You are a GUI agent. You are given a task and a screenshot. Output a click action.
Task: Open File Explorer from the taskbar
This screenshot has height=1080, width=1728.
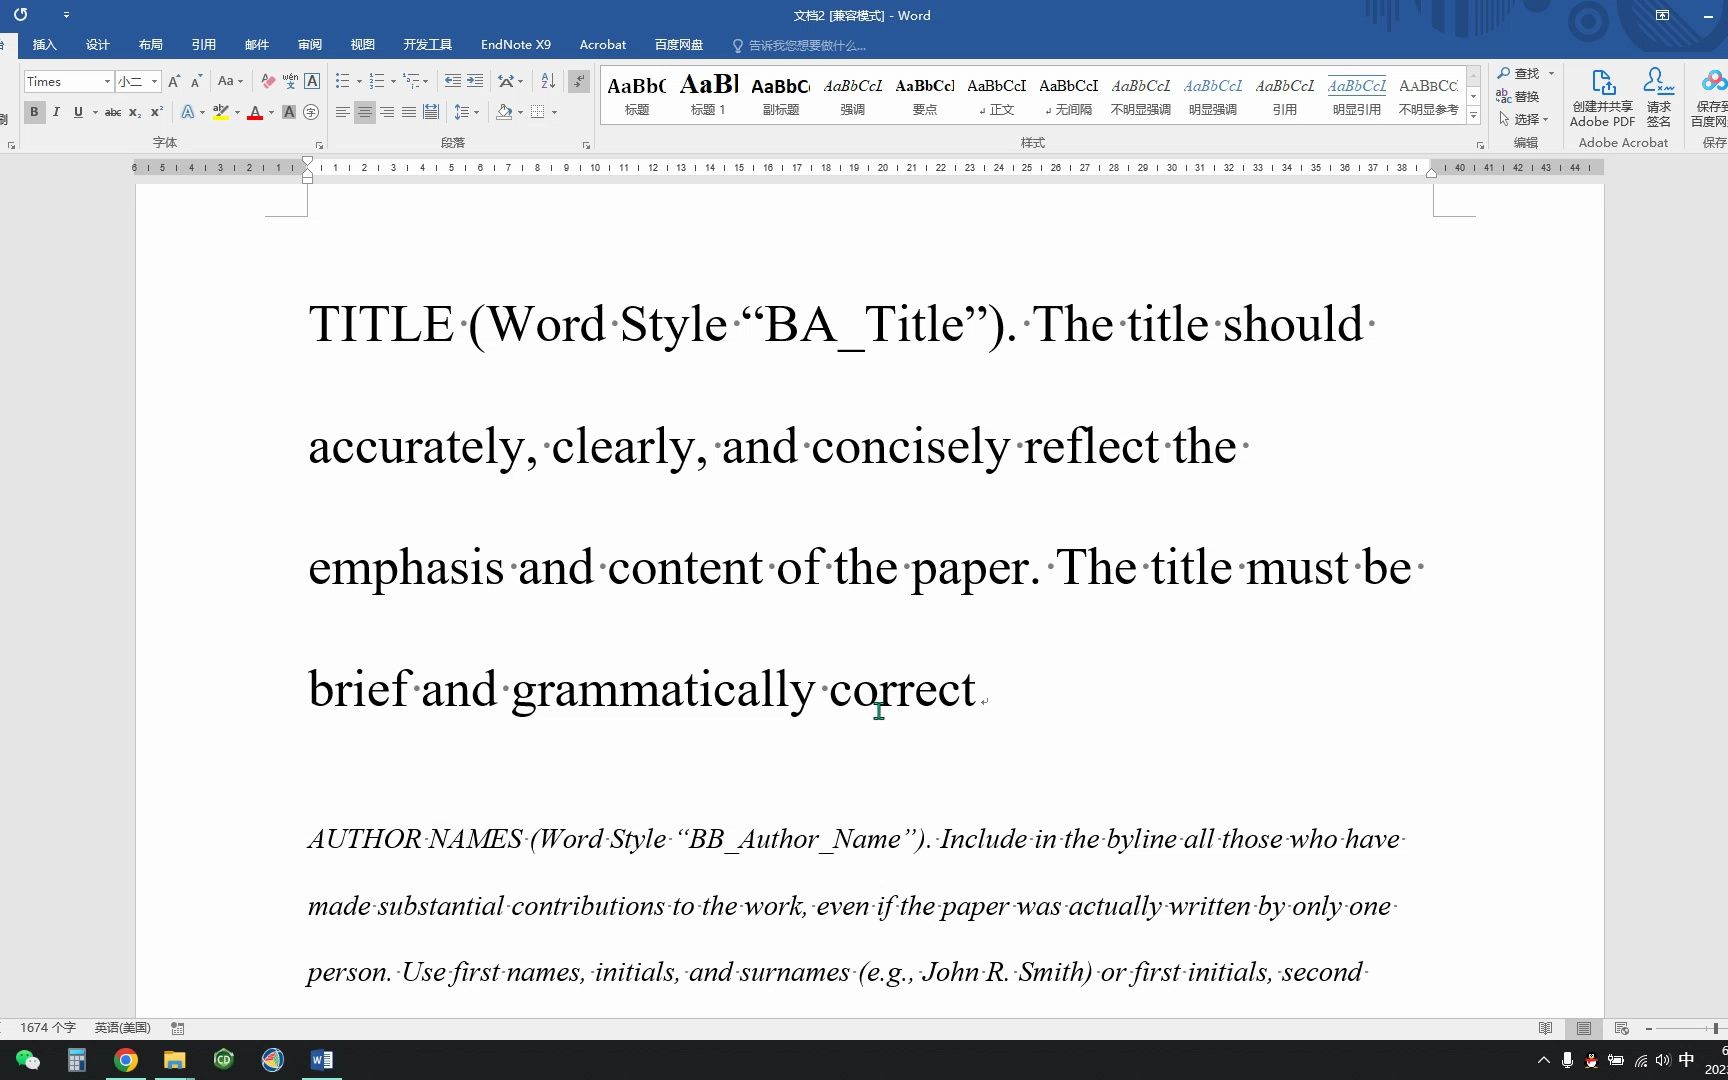click(x=175, y=1060)
